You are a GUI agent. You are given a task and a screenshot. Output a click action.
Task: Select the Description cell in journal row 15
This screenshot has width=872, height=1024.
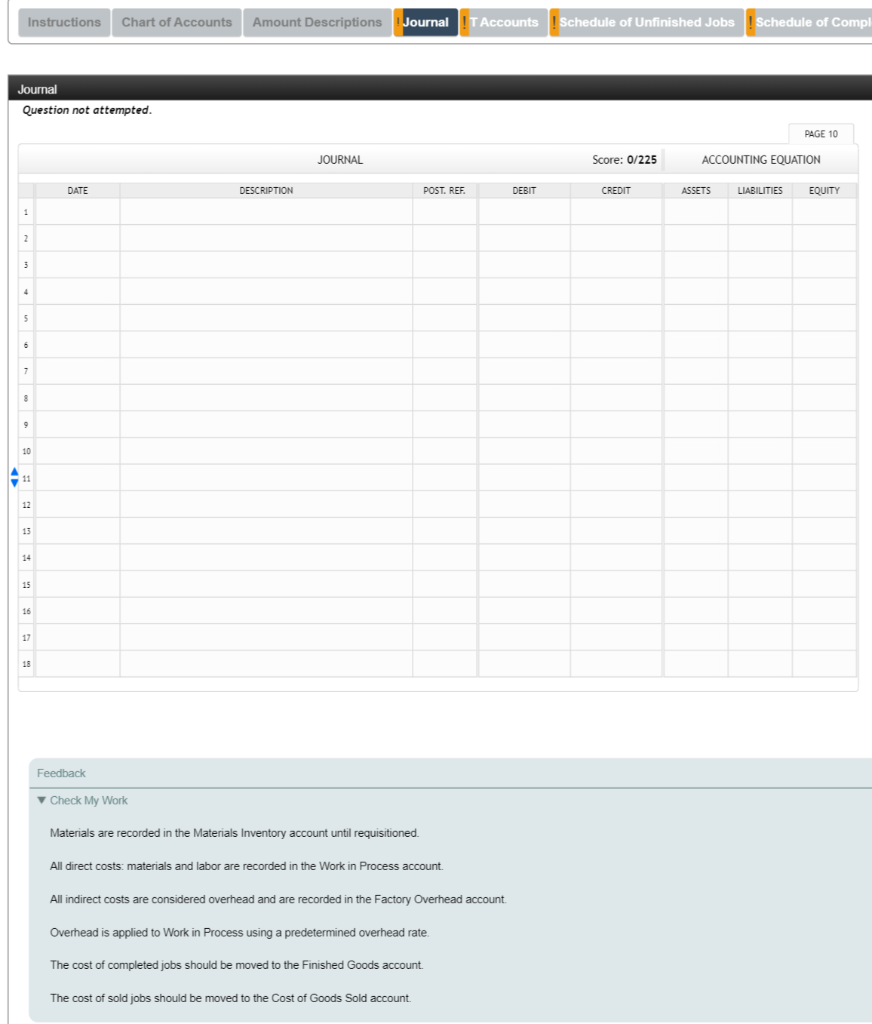[266, 584]
